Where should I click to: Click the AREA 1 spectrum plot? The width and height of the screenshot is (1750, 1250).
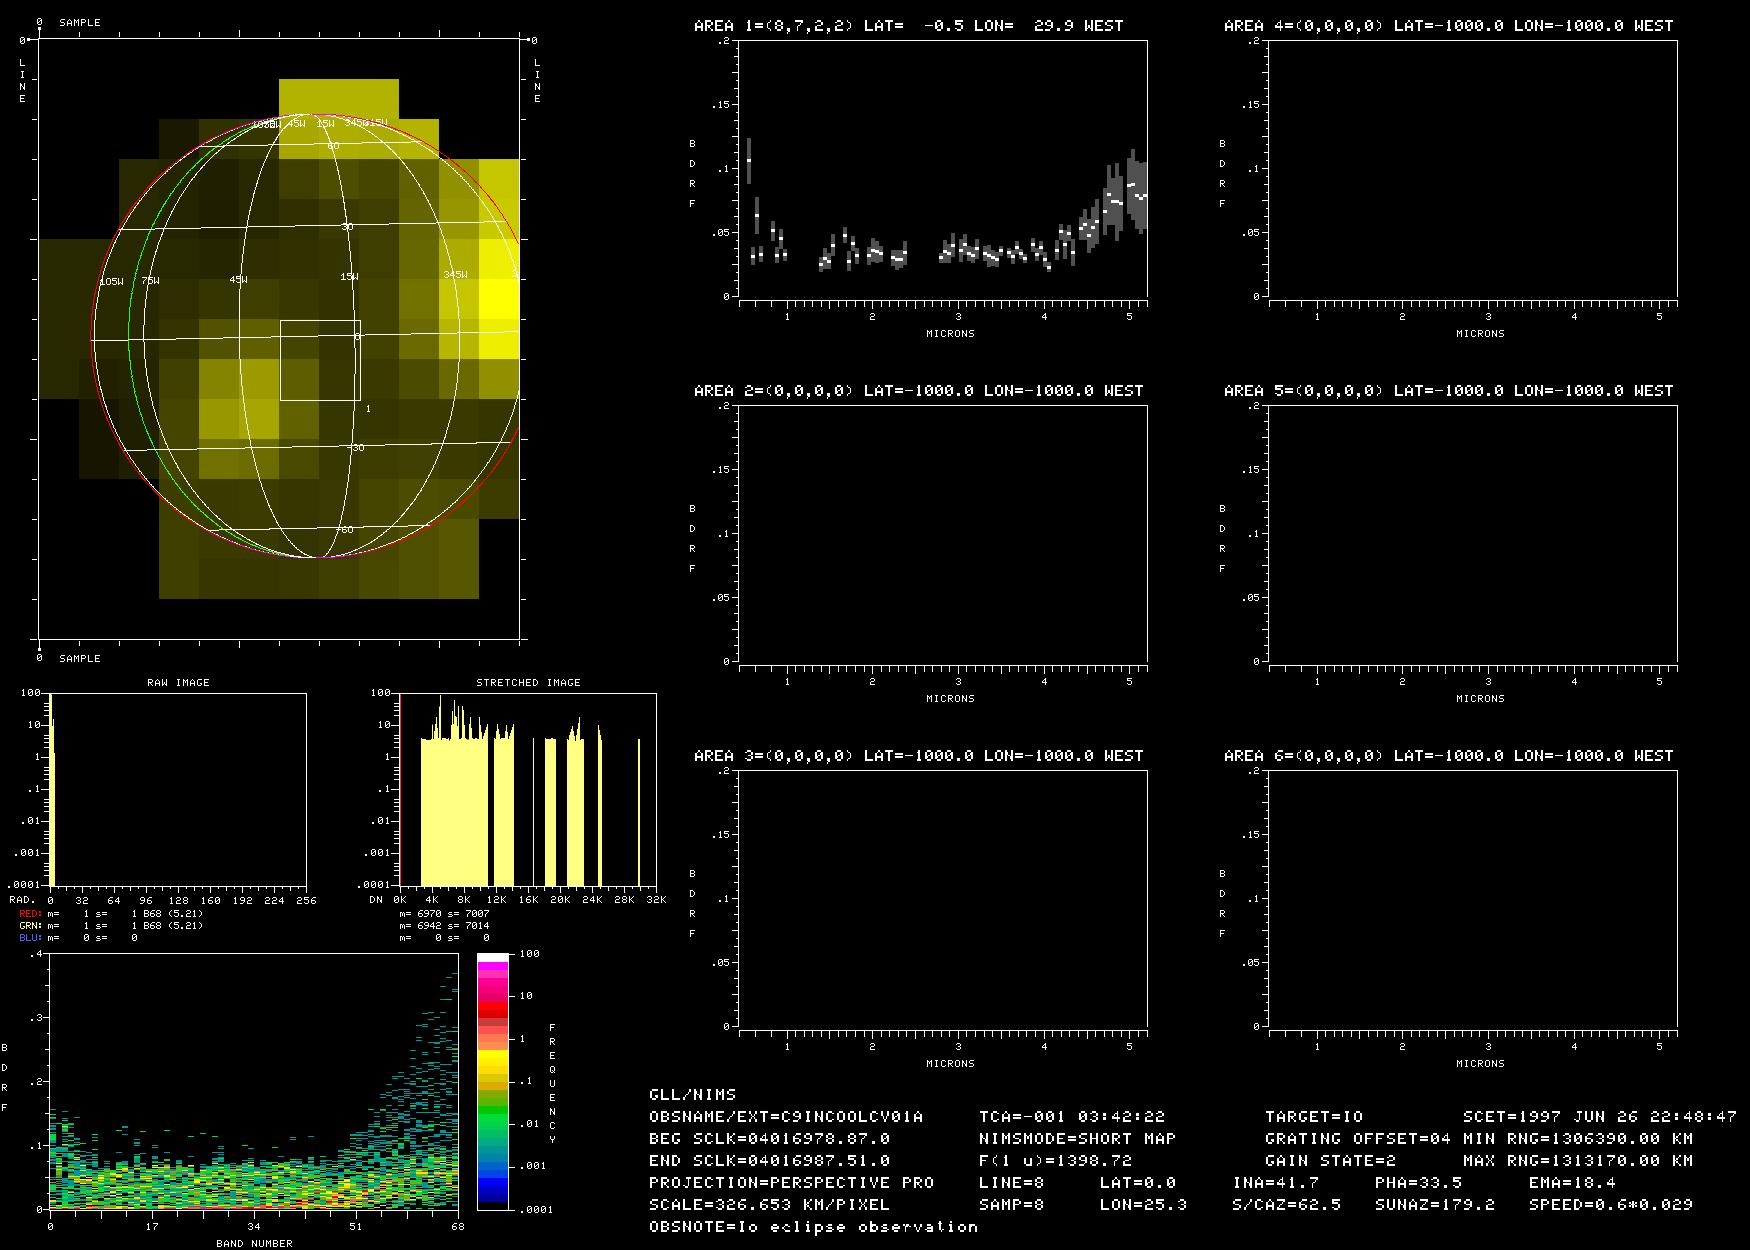point(943,170)
